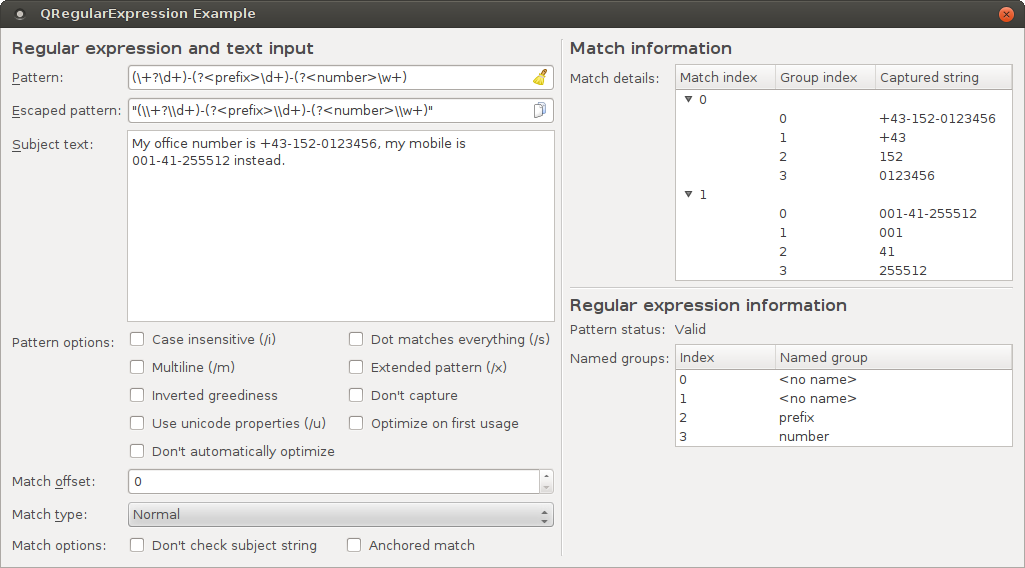Toggle the Inverted greediness checkbox

[138, 396]
